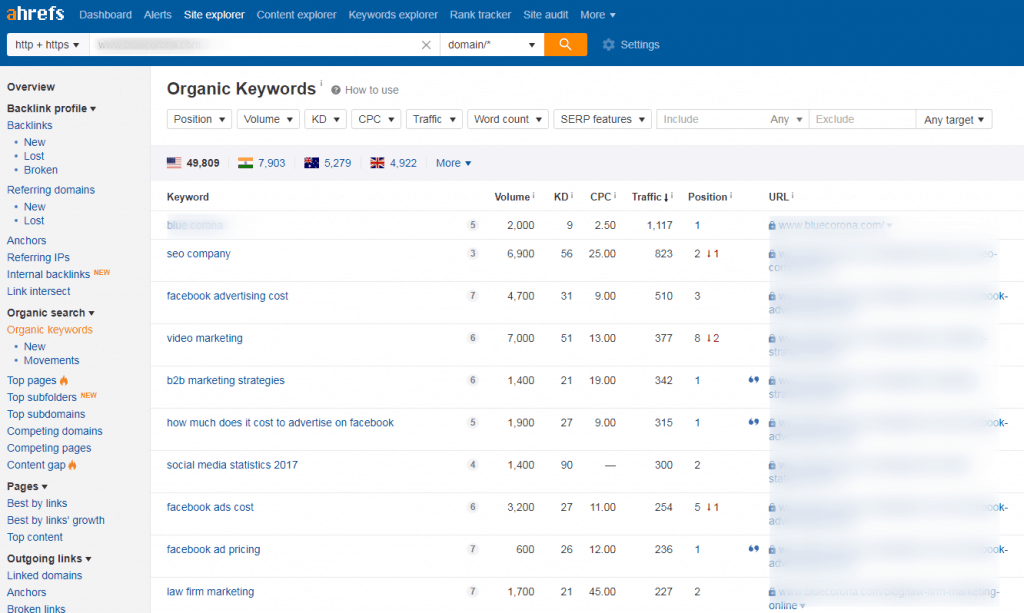Open Competing domains in the sidebar

tap(55, 432)
